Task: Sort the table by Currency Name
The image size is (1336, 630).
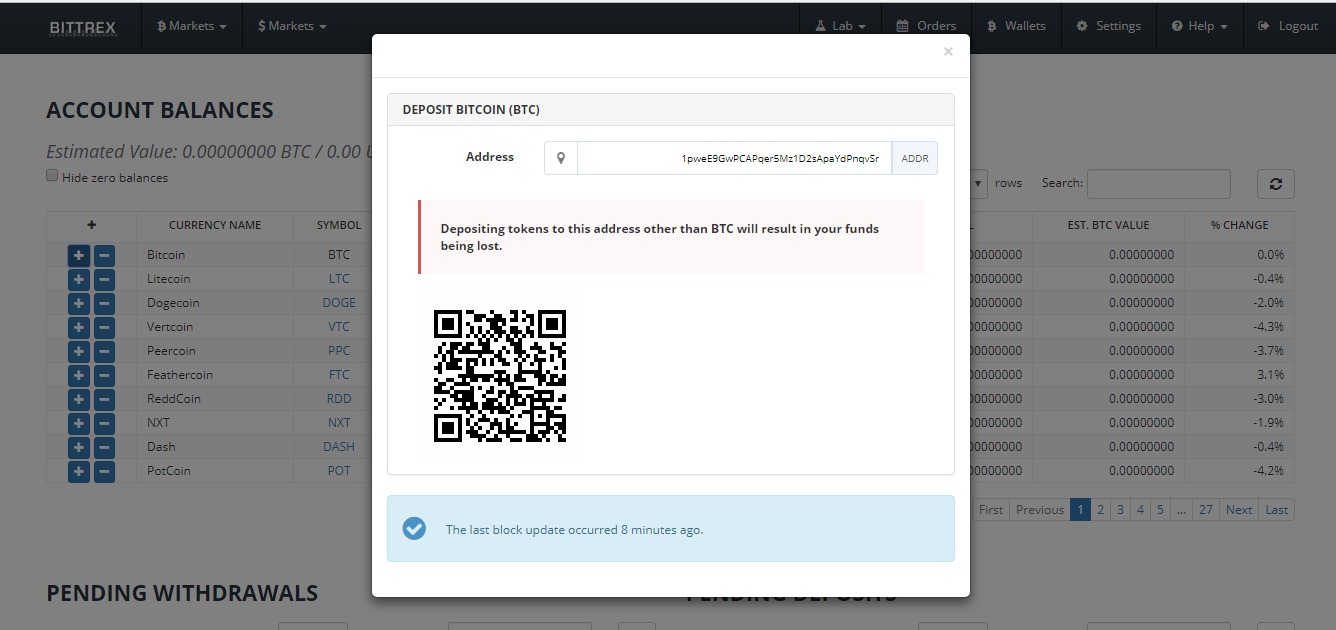Action: coord(215,226)
